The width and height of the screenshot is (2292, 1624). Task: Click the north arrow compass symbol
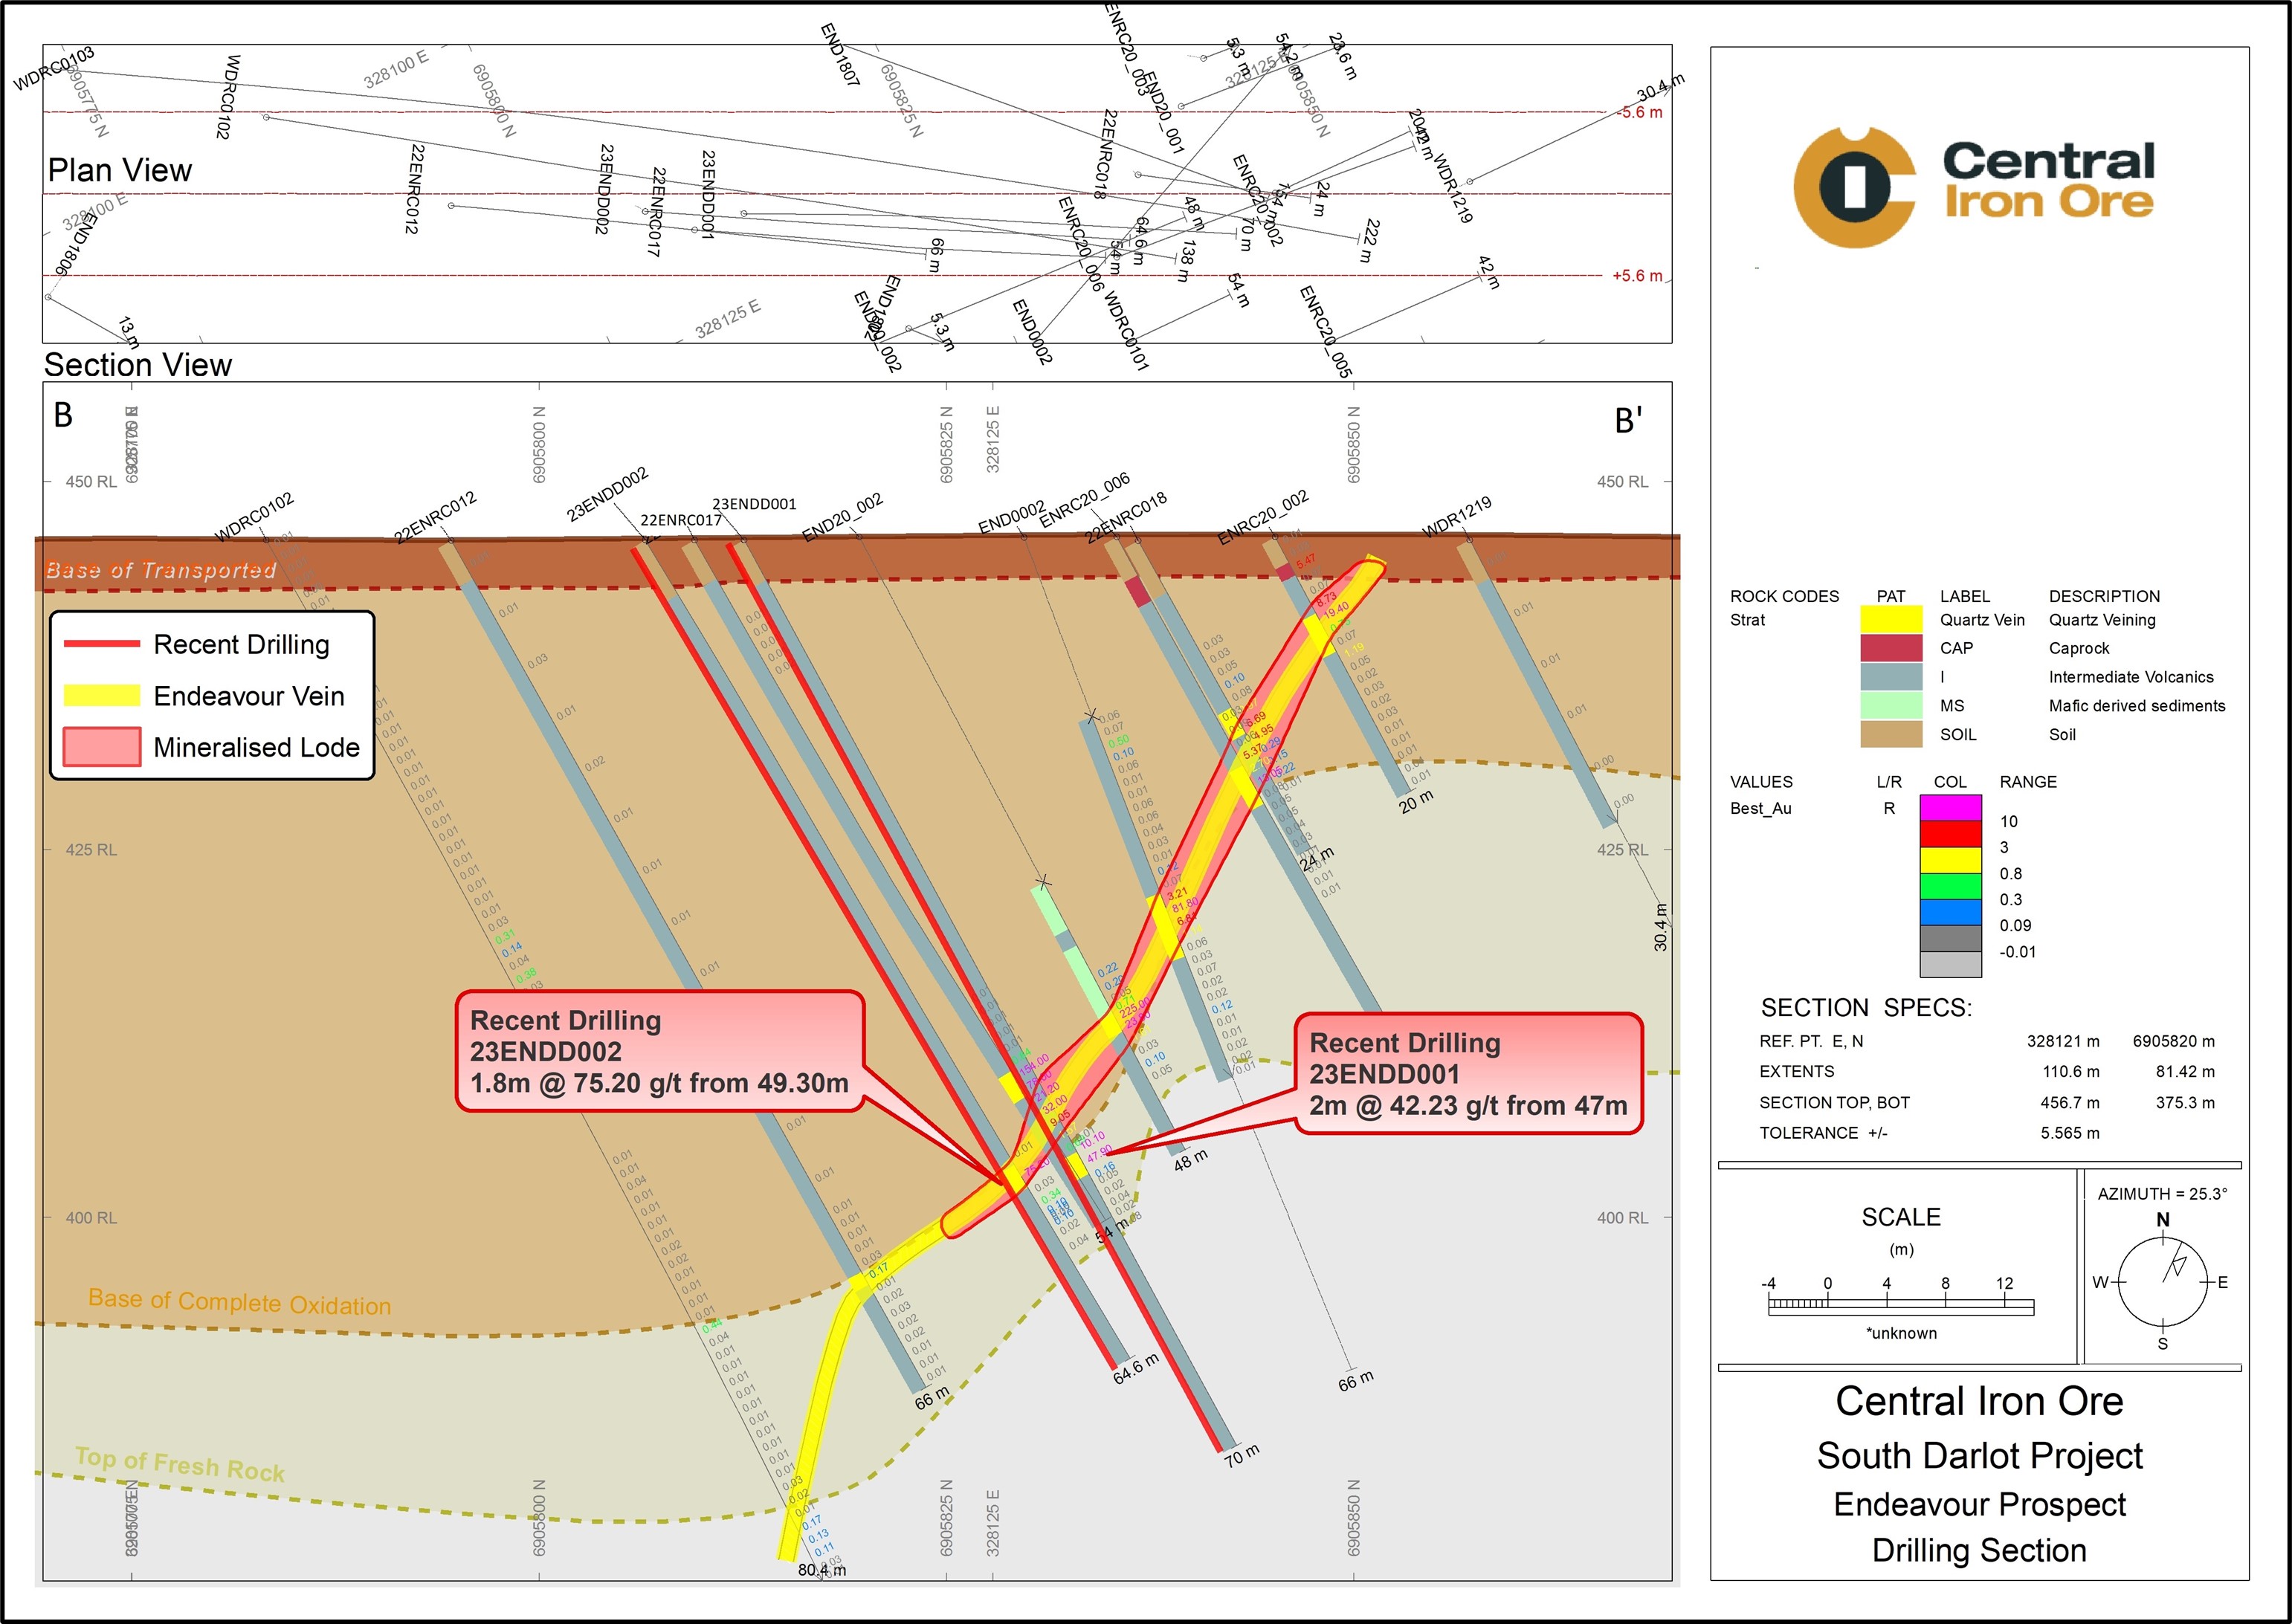click(x=2162, y=1282)
